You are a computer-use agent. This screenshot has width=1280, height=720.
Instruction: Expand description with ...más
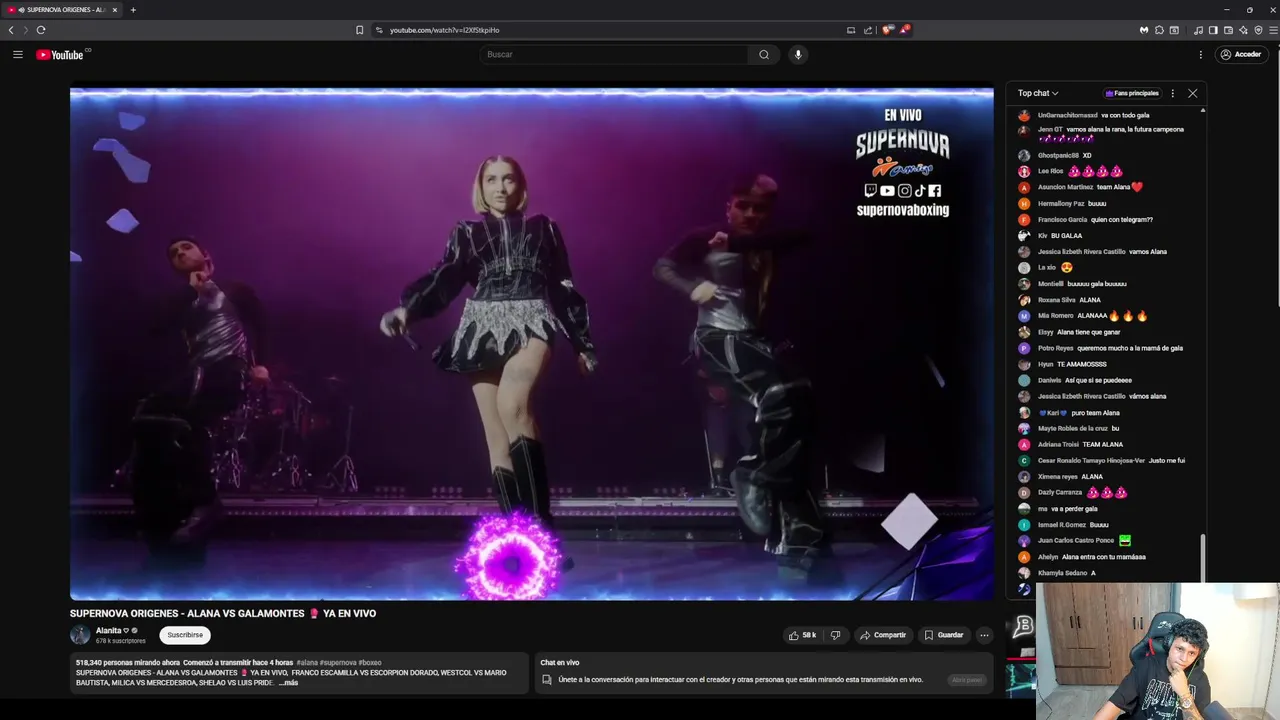288,682
